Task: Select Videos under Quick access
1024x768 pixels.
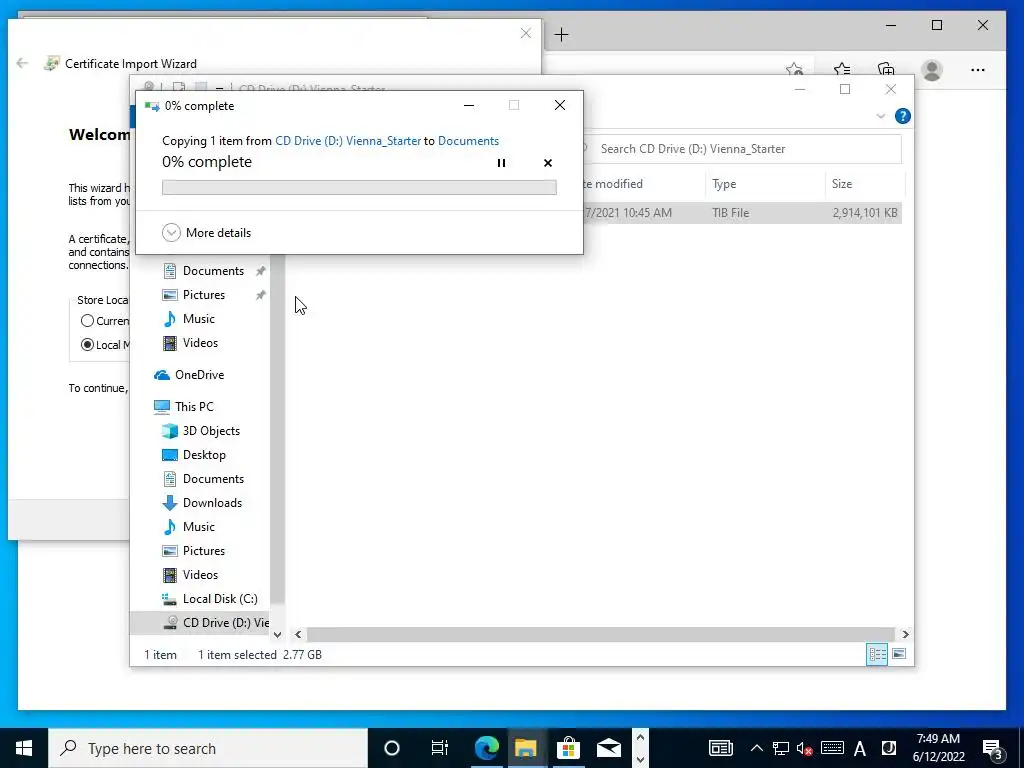Action: (200, 343)
